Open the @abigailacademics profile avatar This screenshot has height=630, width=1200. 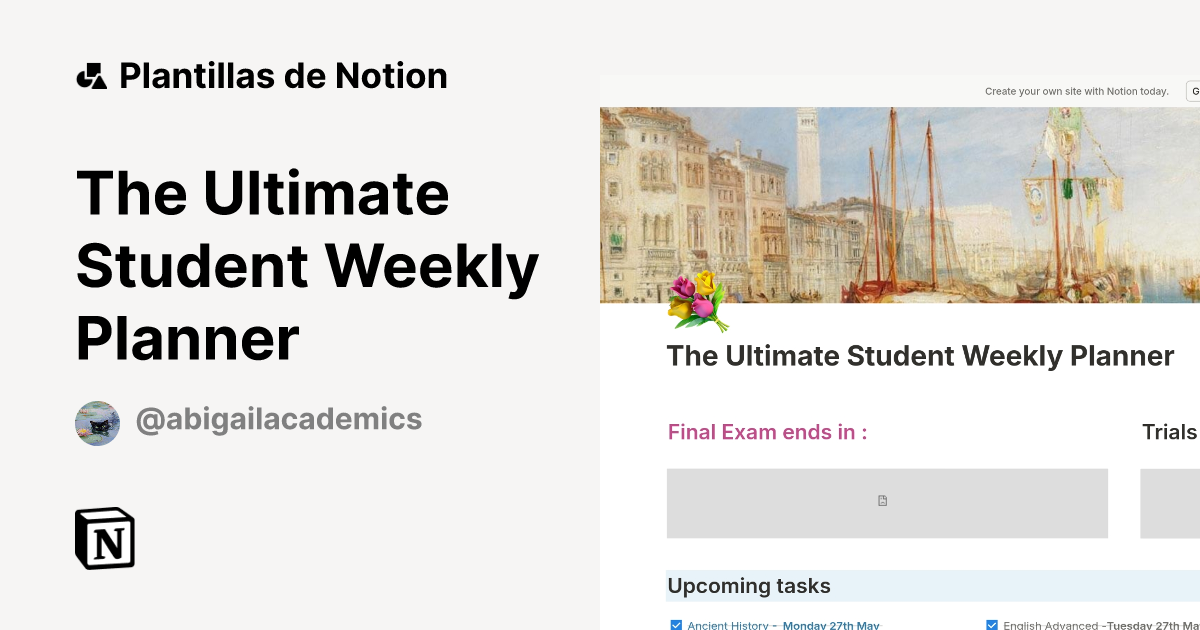[x=97, y=423]
